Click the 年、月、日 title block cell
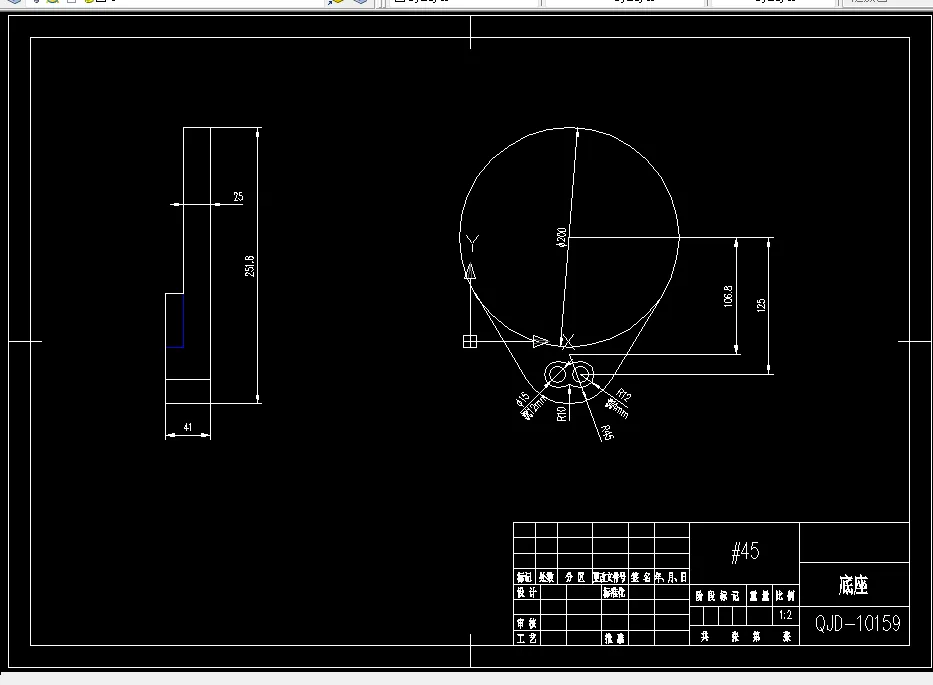The image size is (933, 685). click(672, 577)
